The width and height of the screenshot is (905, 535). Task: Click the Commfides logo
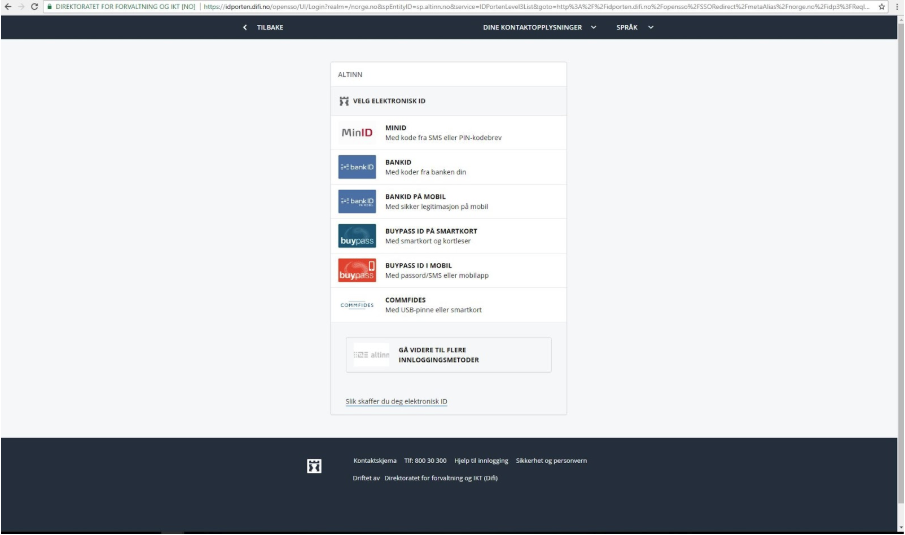click(x=357, y=305)
